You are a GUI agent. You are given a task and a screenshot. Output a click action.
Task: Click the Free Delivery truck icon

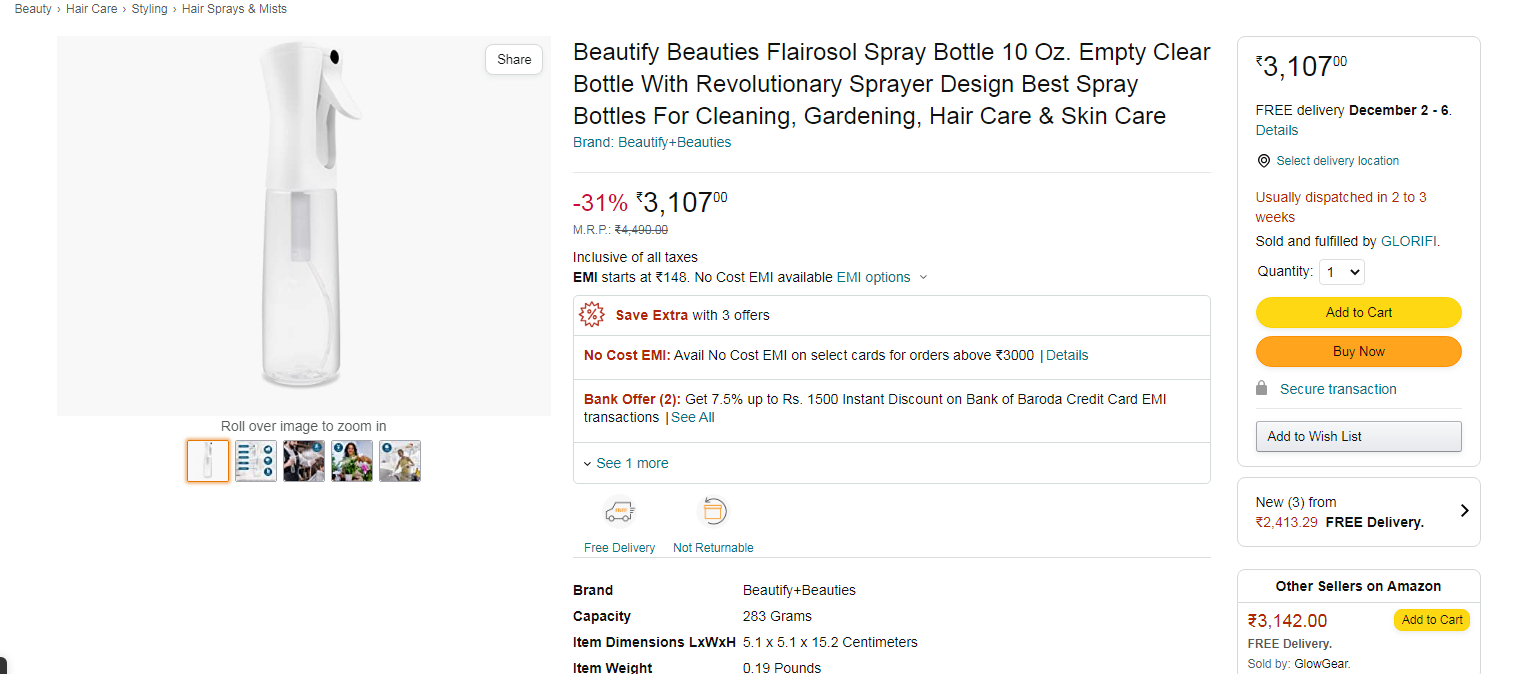[x=619, y=512]
